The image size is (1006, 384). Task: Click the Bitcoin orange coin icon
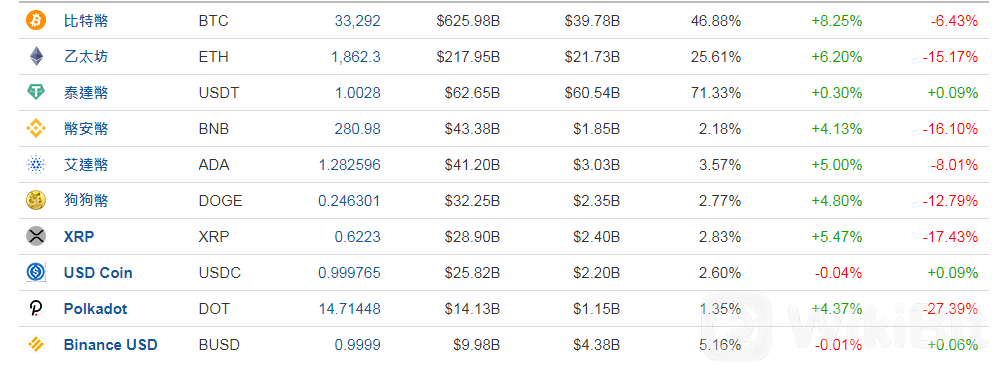36,21
